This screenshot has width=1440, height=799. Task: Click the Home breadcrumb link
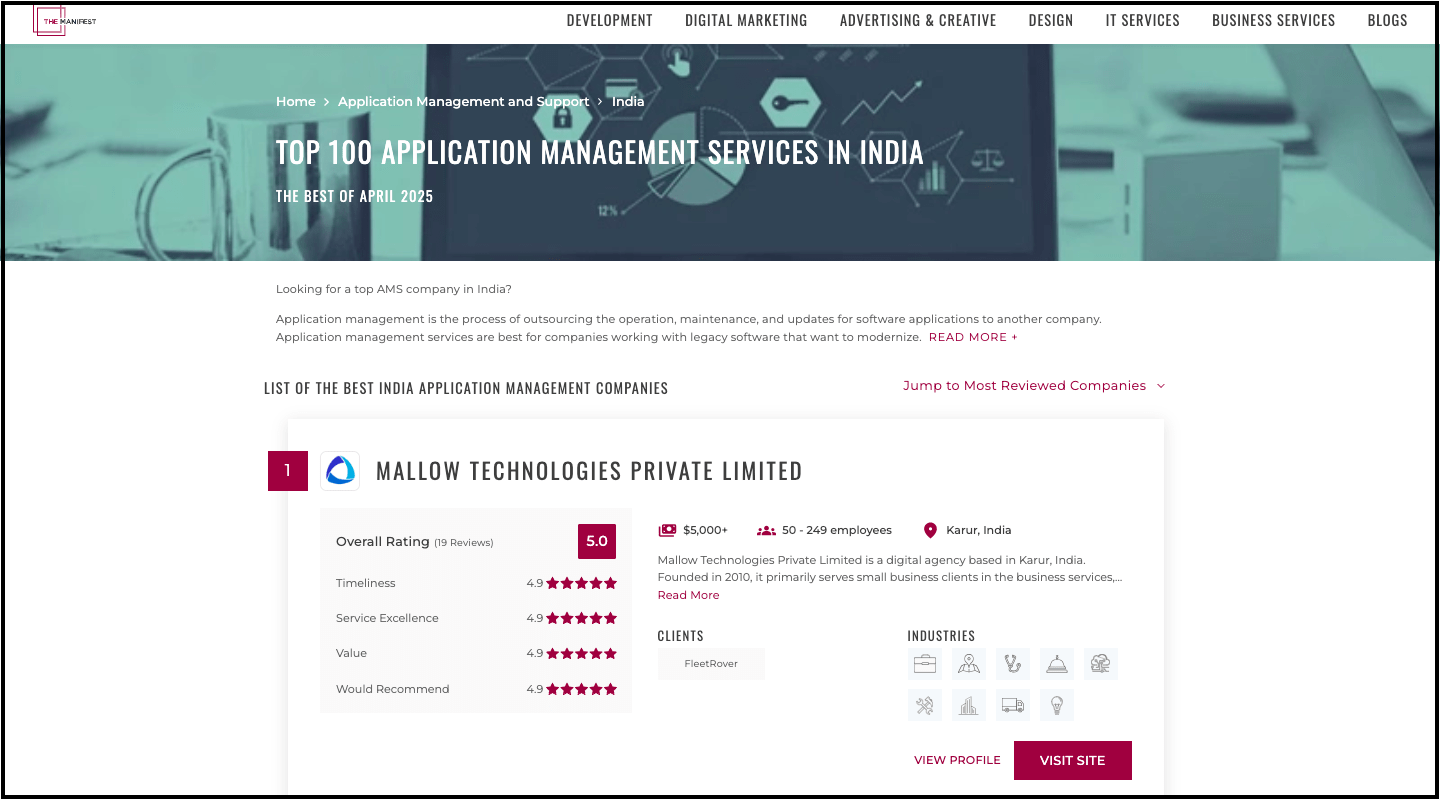point(296,102)
